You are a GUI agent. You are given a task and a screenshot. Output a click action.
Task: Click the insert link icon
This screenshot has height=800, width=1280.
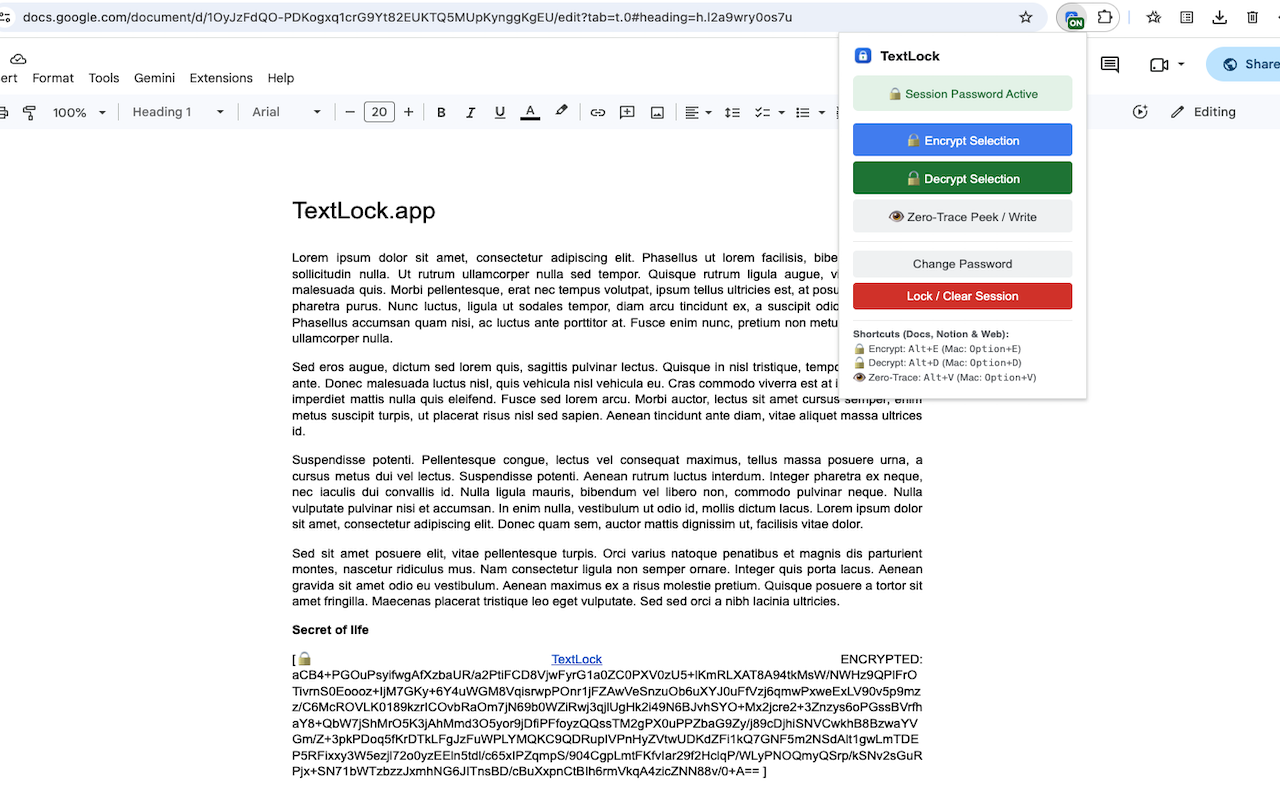597,112
